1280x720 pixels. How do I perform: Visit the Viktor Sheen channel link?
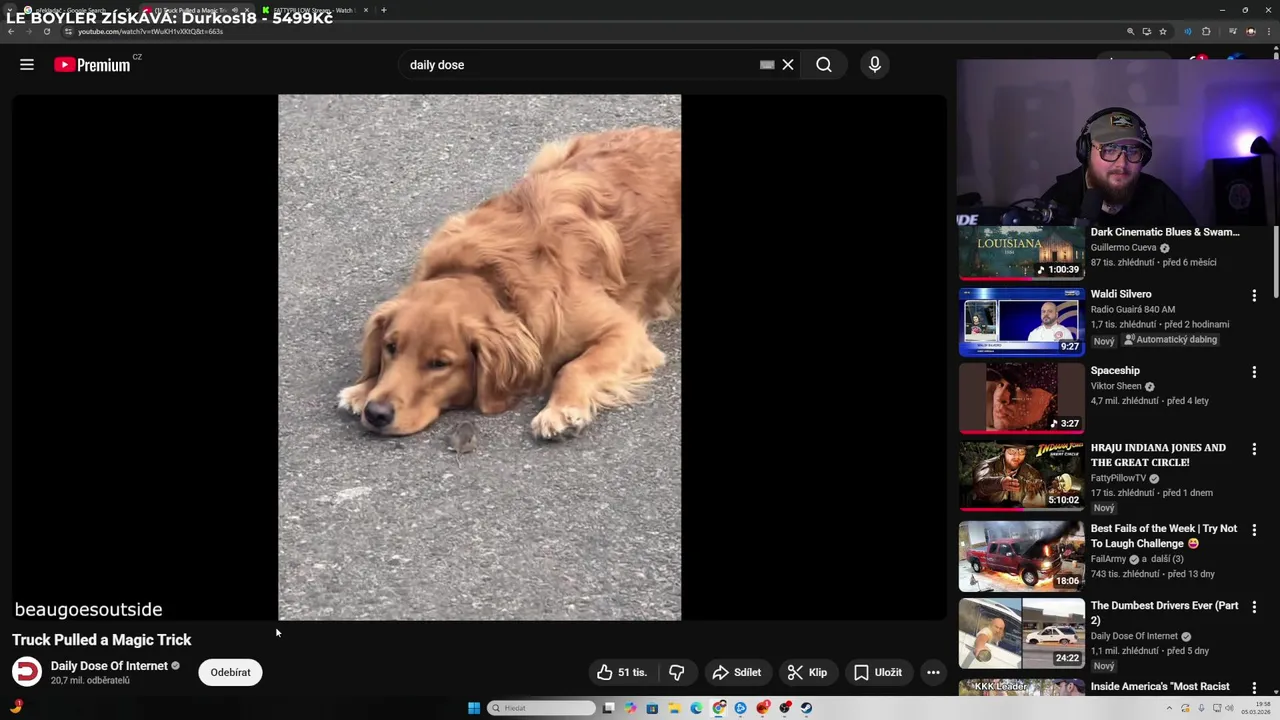point(1116,386)
